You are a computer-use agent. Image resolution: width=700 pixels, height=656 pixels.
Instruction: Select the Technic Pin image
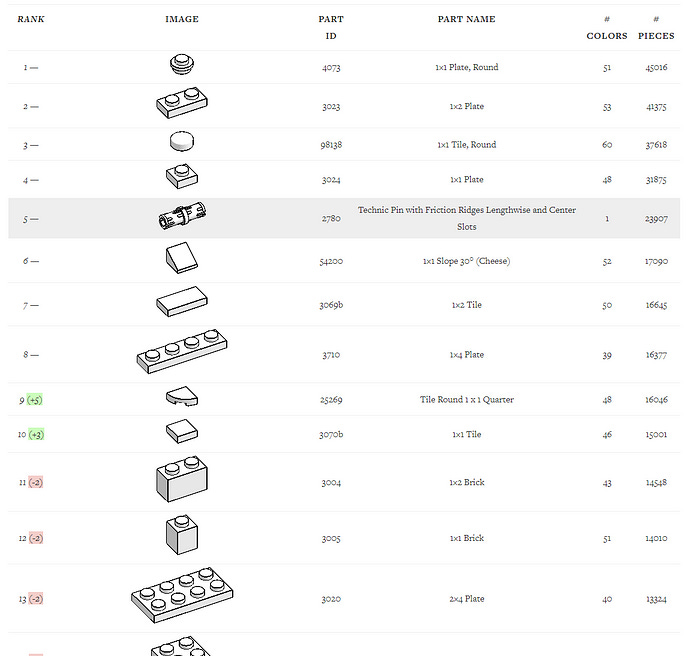(x=182, y=215)
